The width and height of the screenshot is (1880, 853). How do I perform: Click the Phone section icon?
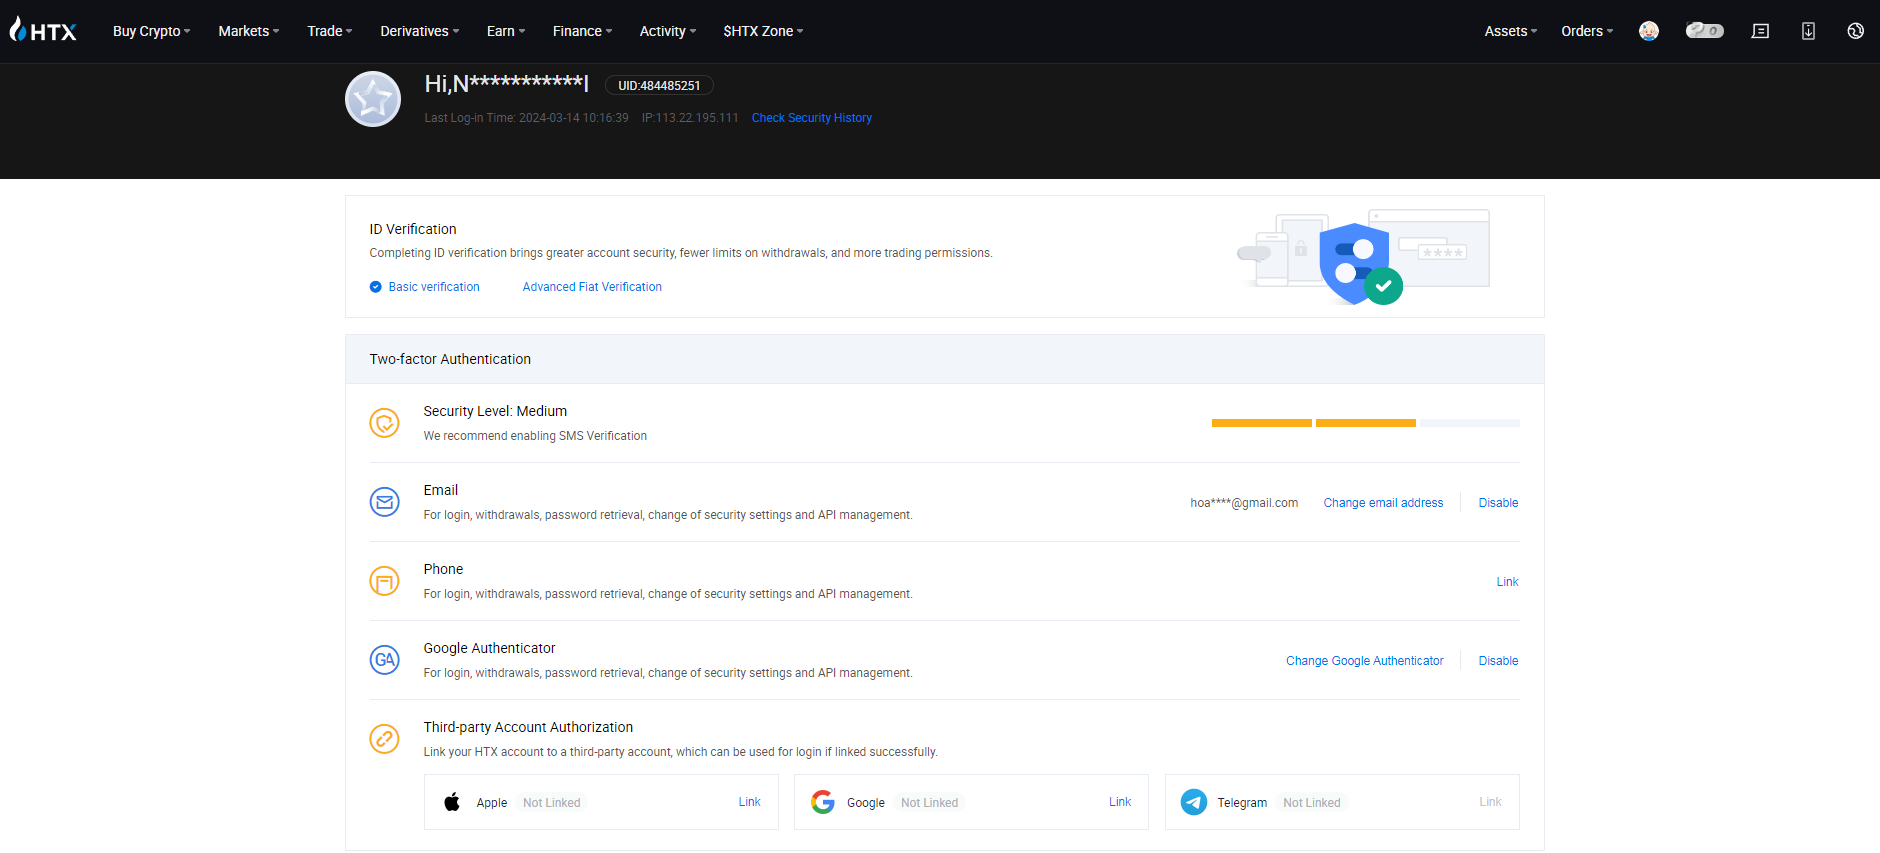(x=385, y=581)
